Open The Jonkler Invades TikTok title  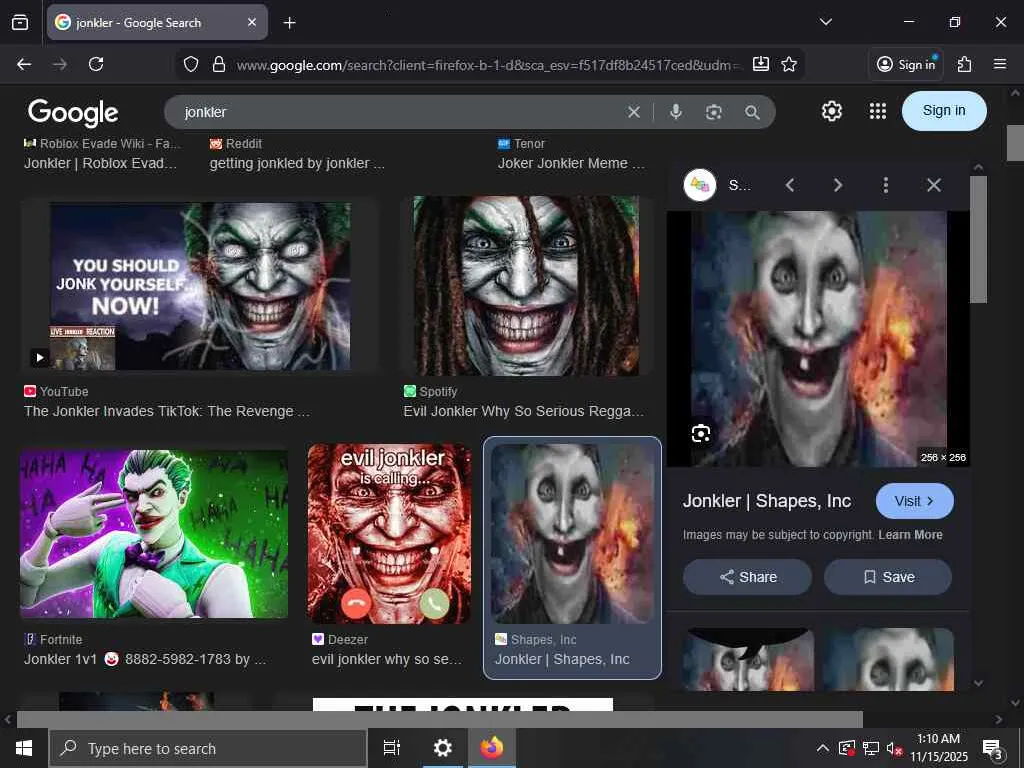[167, 411]
